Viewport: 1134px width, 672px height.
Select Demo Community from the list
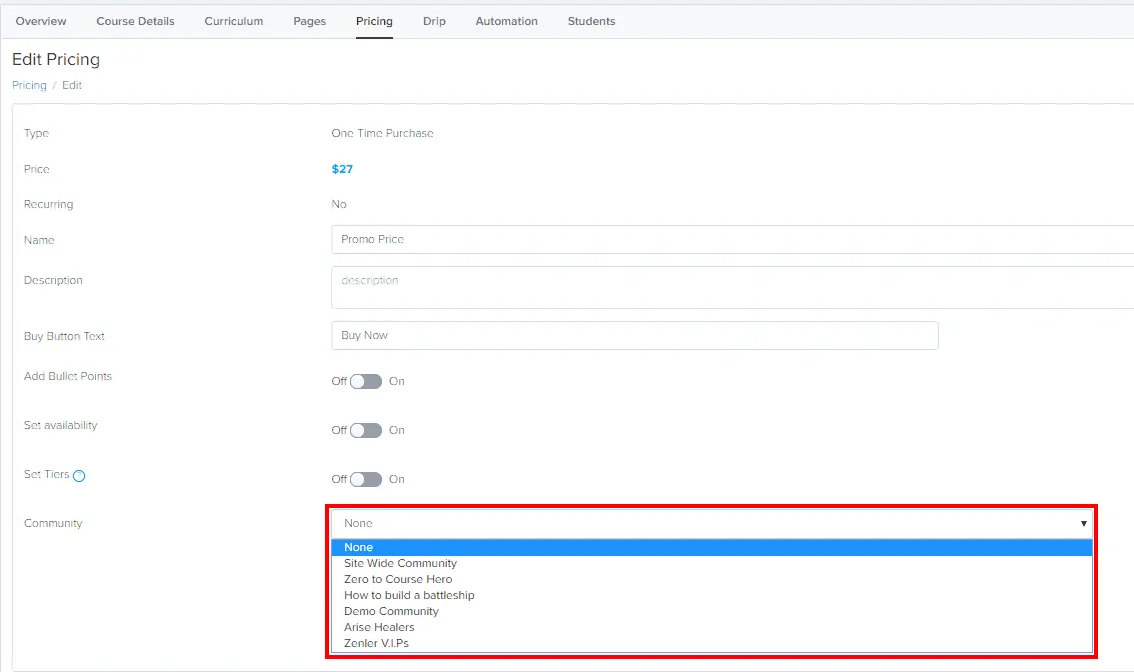coord(391,611)
